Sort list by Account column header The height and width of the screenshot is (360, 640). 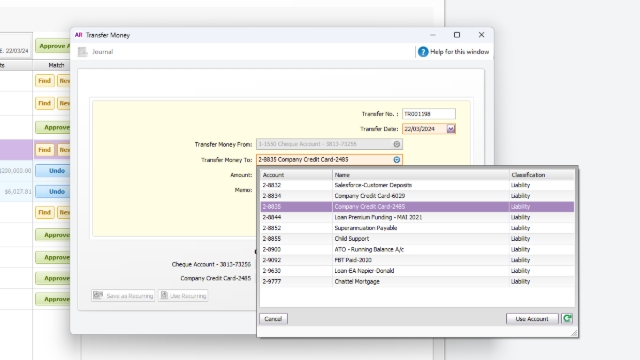tap(296, 175)
